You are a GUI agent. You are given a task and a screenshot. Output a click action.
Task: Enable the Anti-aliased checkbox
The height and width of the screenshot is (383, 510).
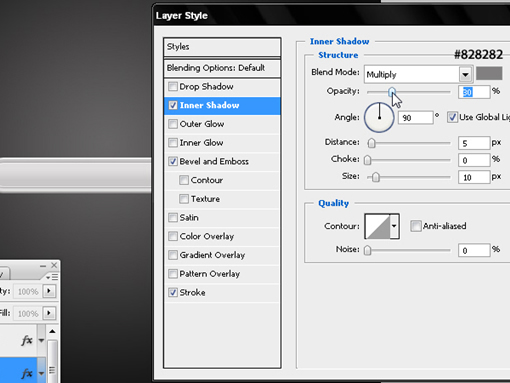[415, 226]
